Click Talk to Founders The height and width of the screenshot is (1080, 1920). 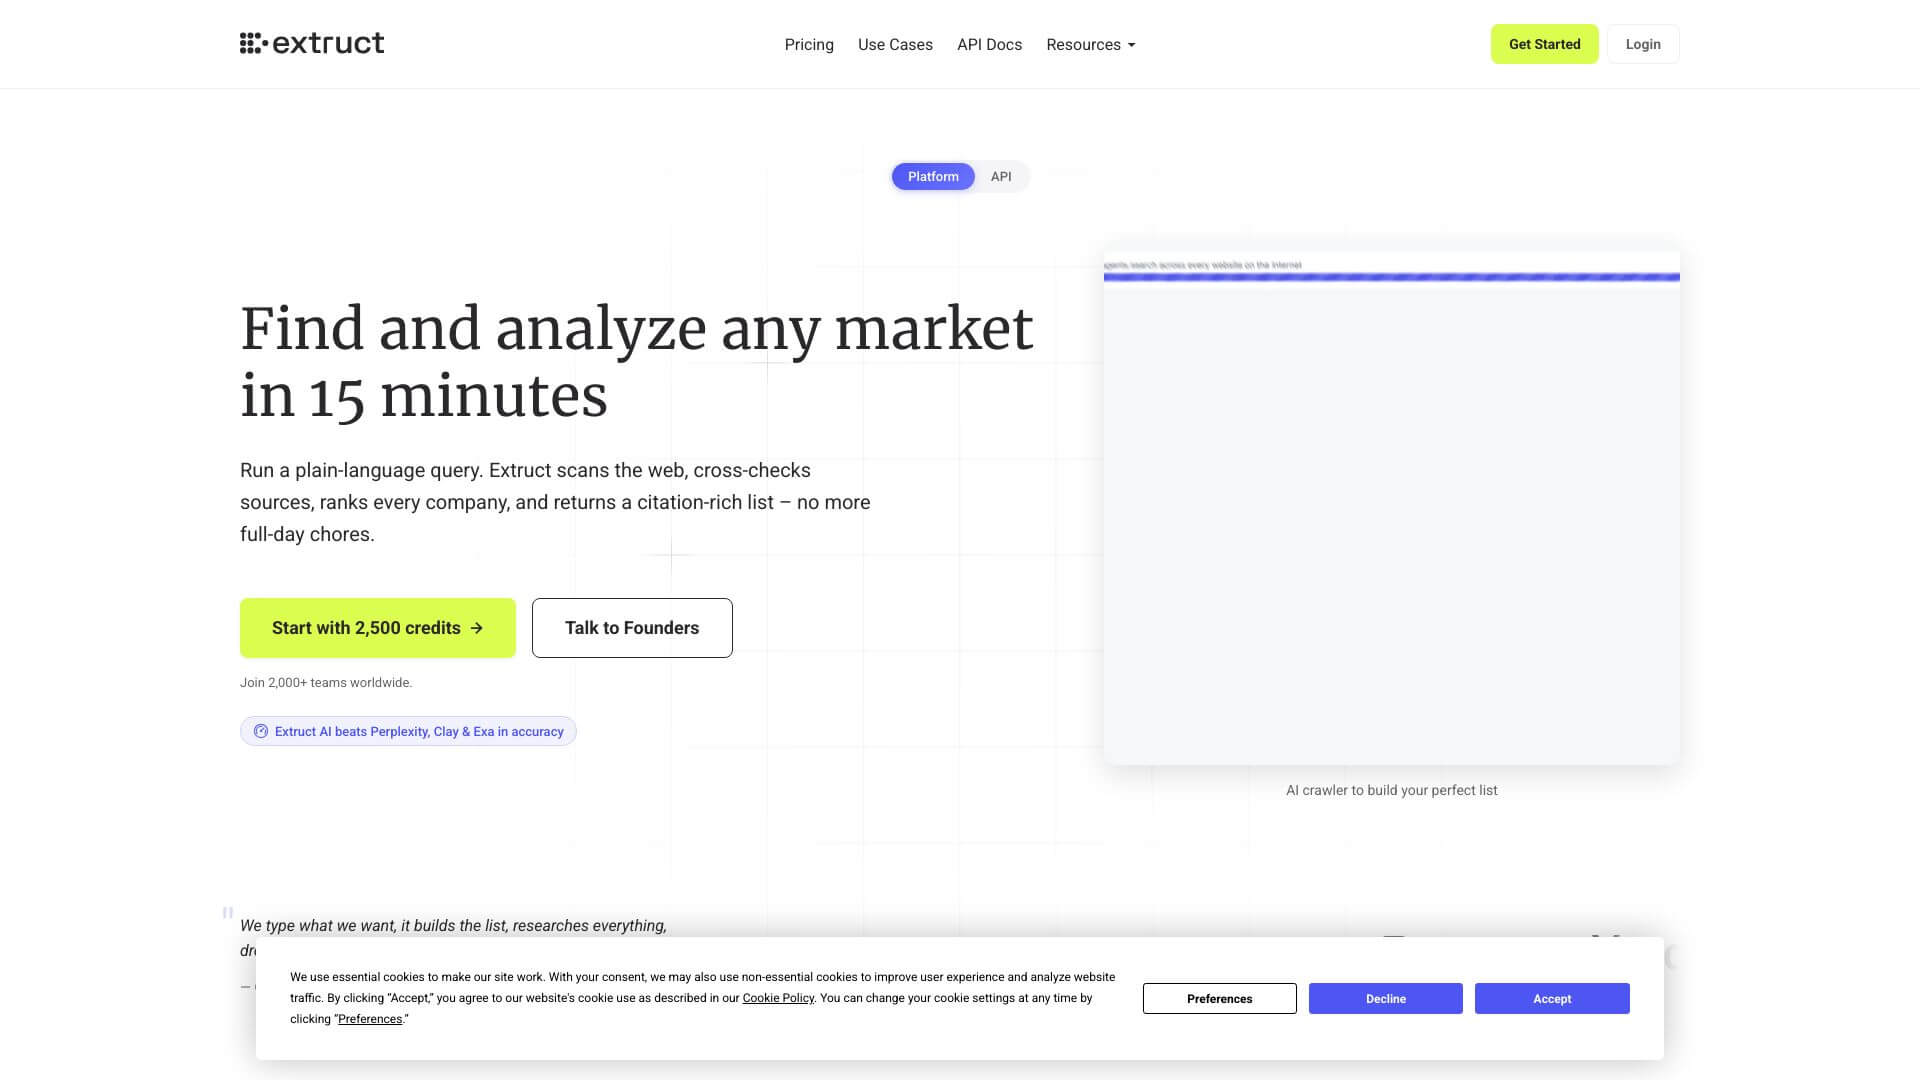coord(631,627)
